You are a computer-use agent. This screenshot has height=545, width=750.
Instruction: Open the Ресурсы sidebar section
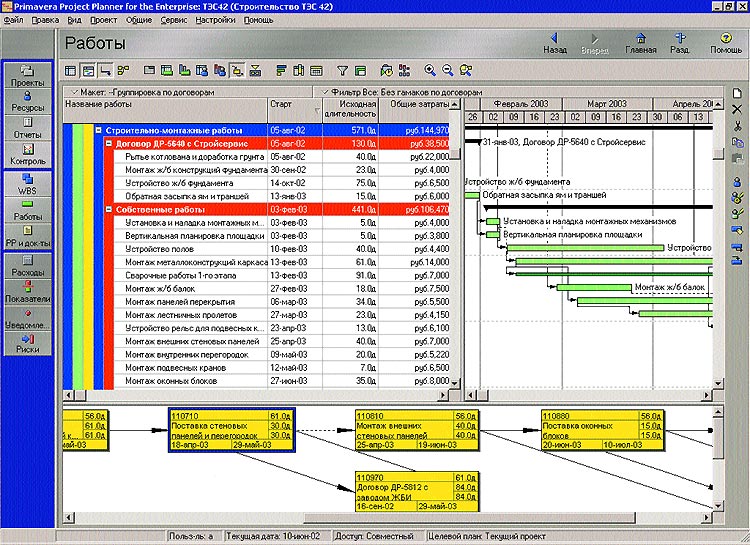(28, 100)
